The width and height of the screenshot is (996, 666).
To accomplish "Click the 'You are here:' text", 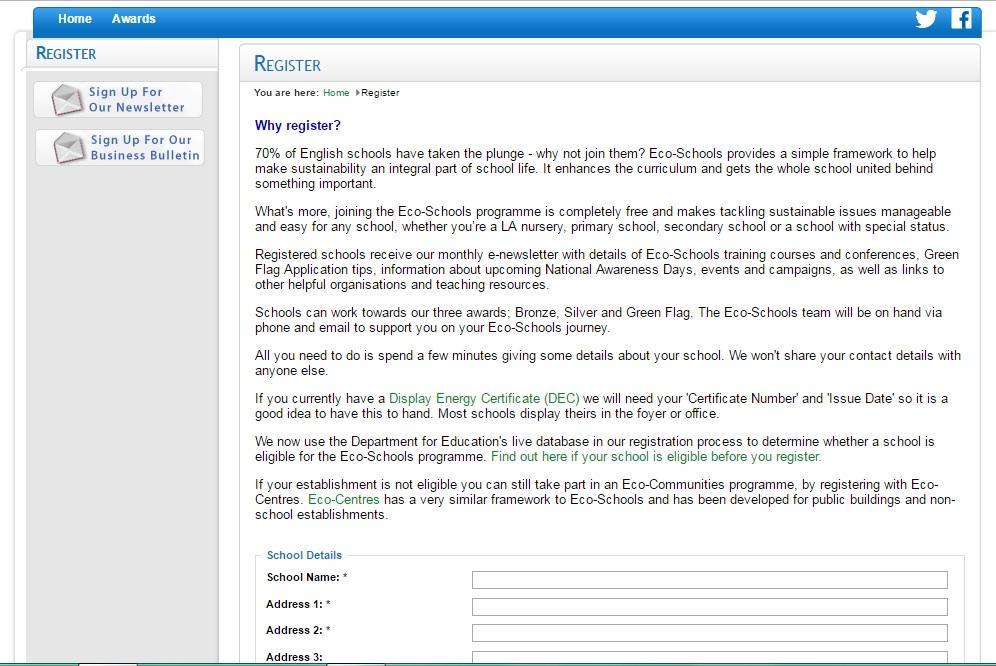I will coord(286,93).
